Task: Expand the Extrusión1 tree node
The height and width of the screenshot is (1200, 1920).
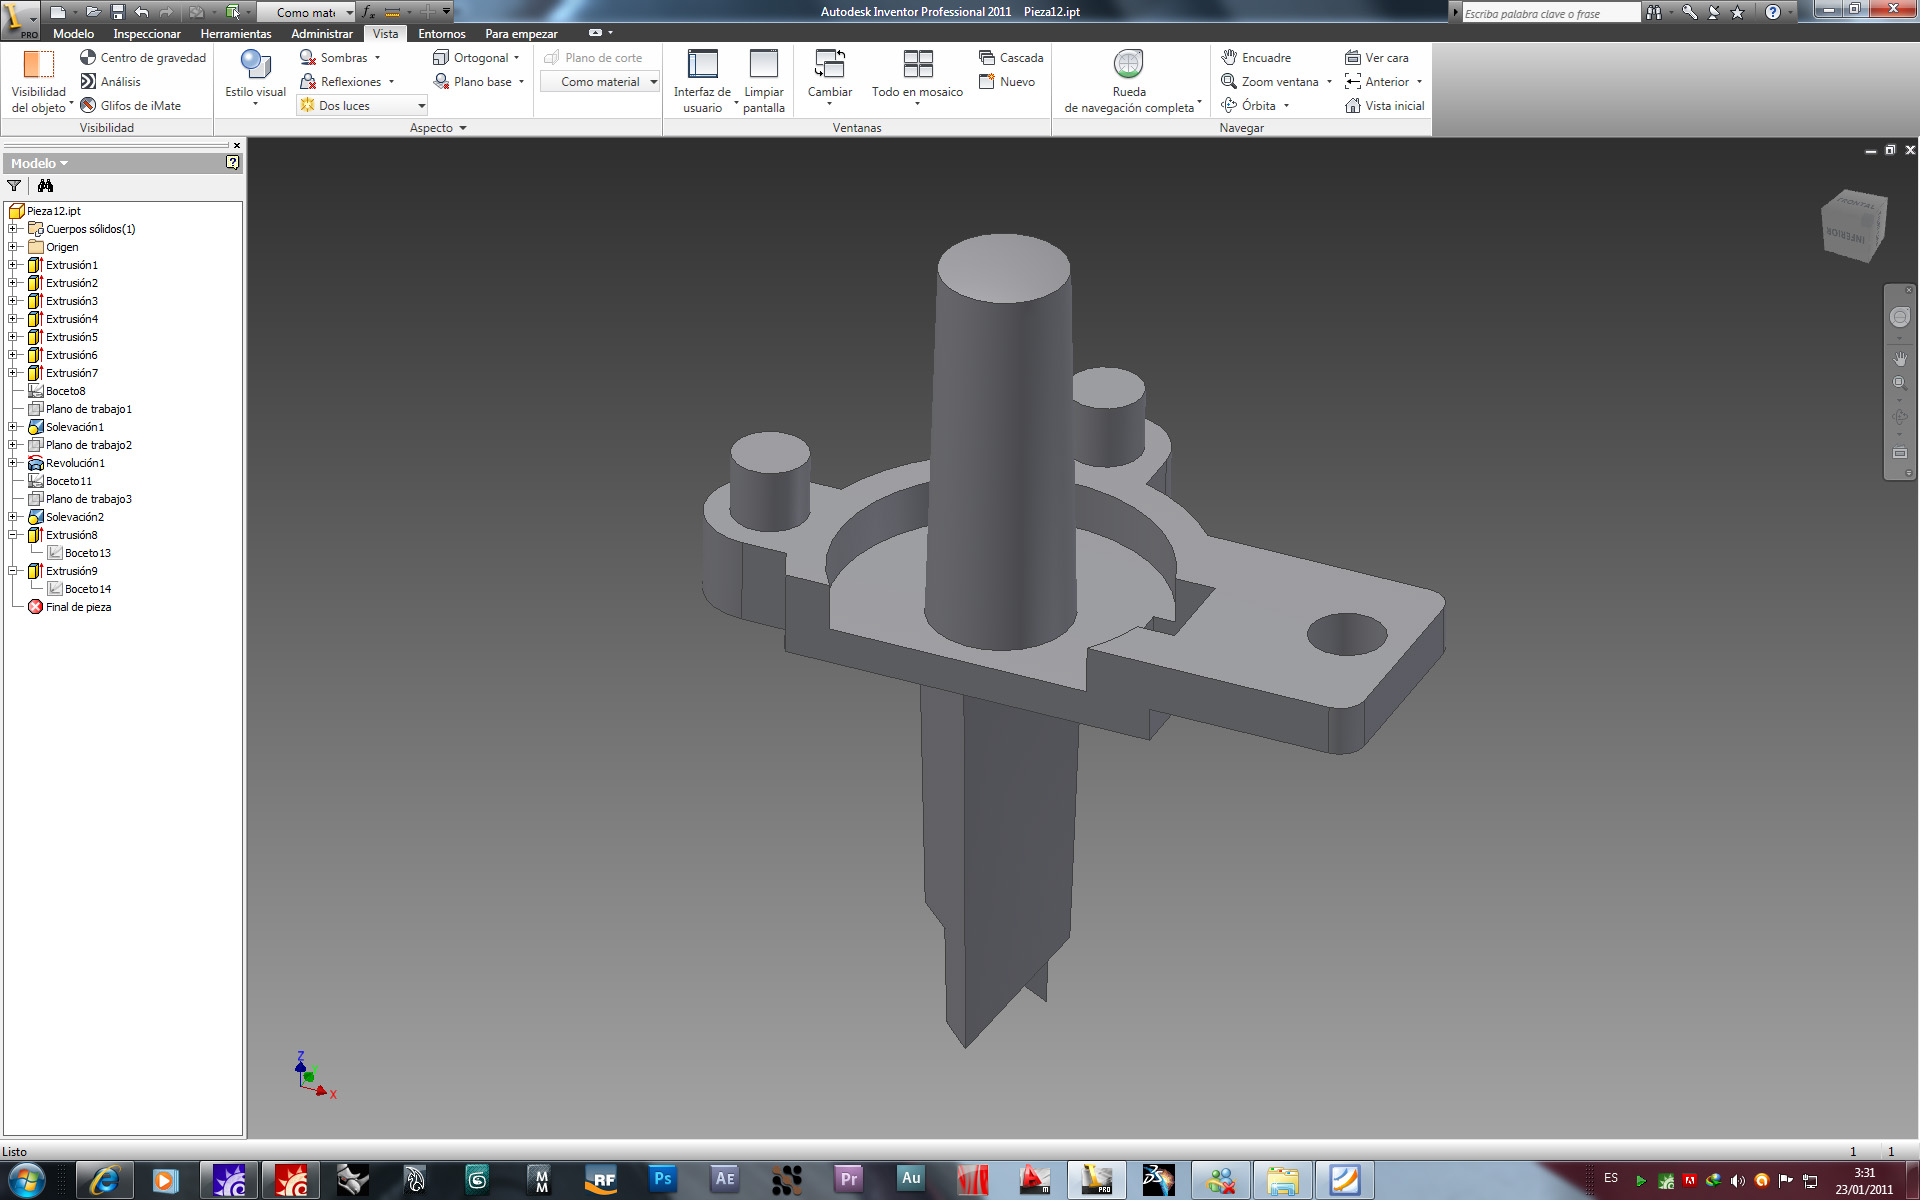Action: (13, 265)
